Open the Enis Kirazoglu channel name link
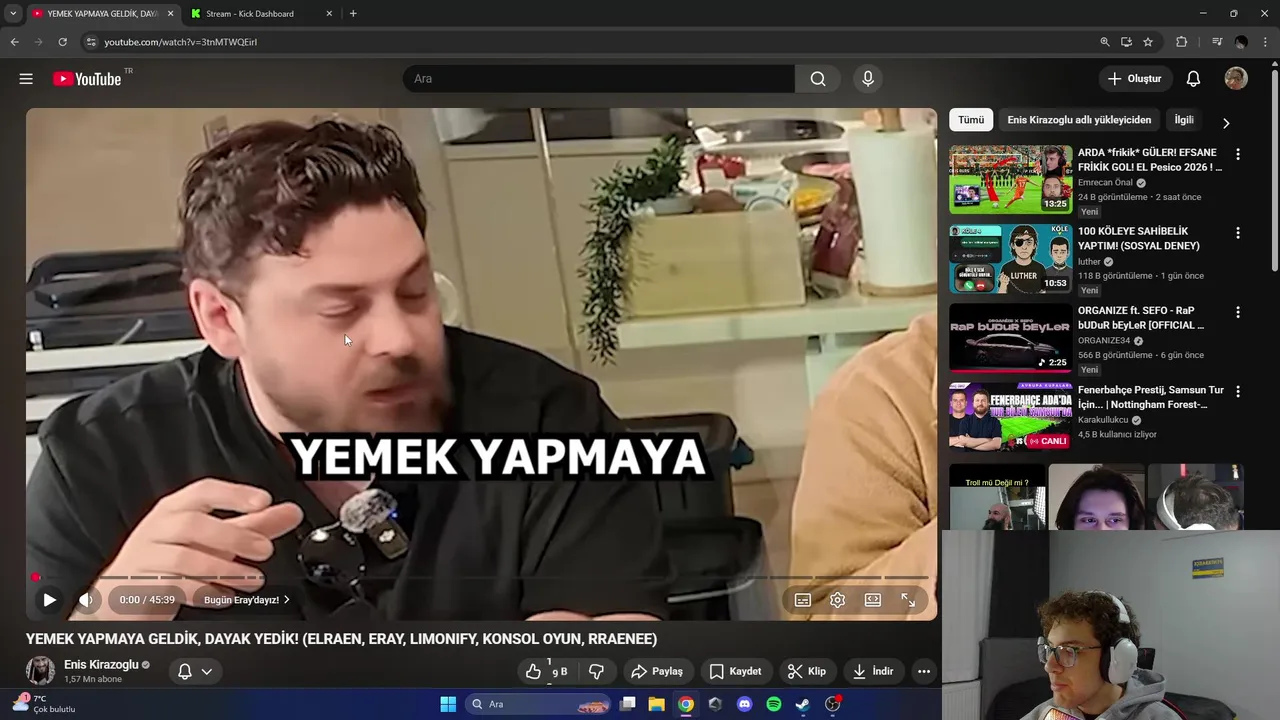 point(101,665)
